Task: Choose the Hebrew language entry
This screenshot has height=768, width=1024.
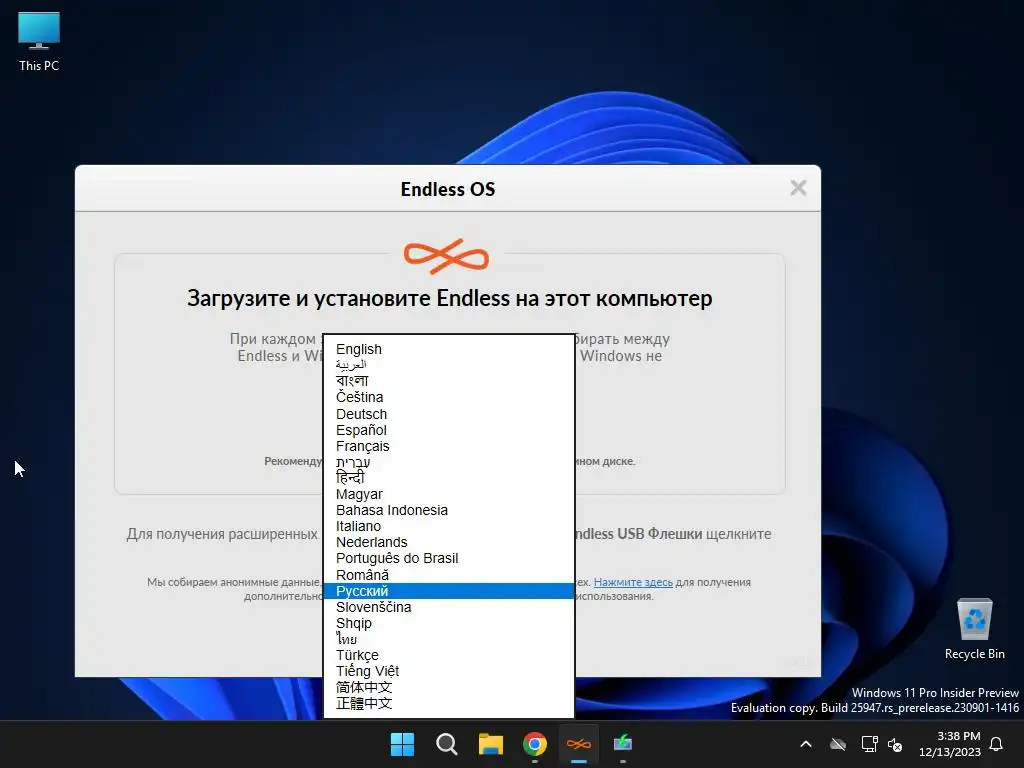Action: point(449,462)
